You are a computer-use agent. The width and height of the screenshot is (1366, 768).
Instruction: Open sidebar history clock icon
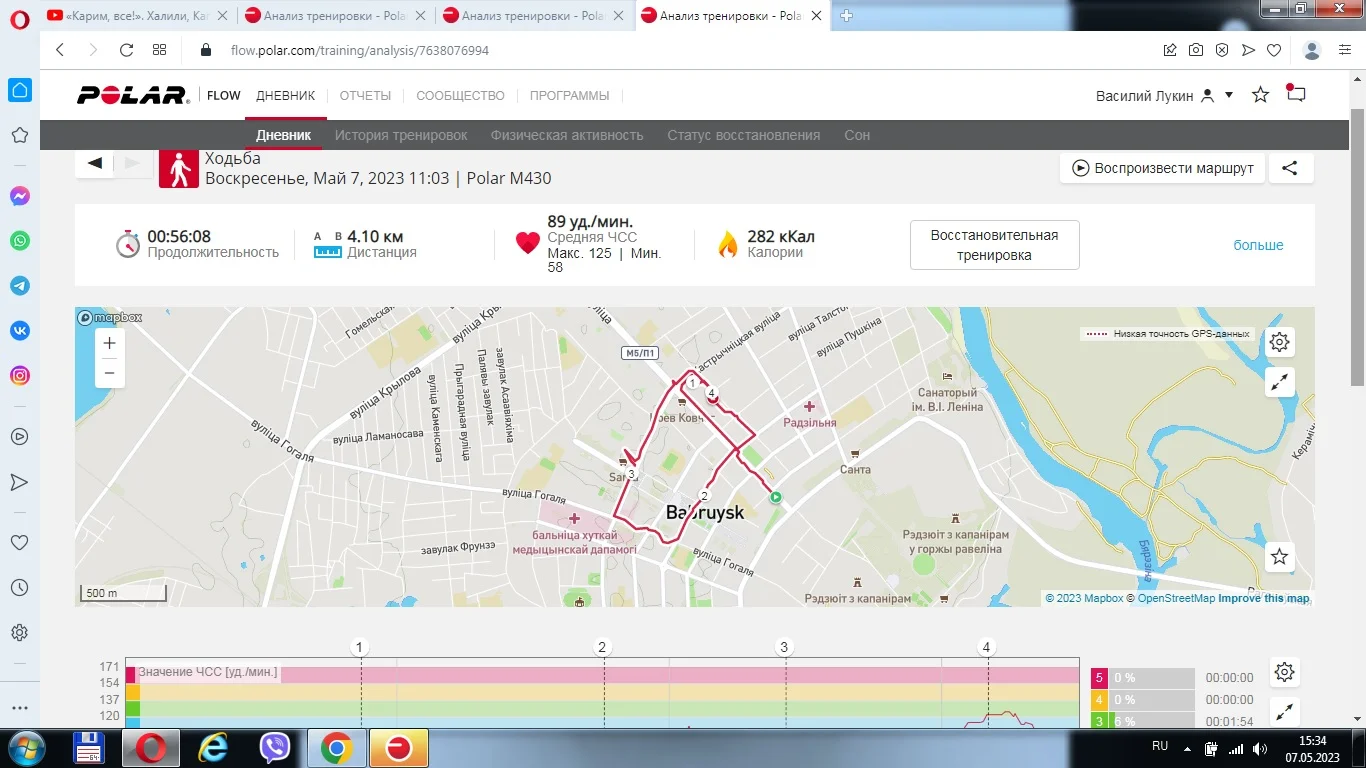coord(20,588)
